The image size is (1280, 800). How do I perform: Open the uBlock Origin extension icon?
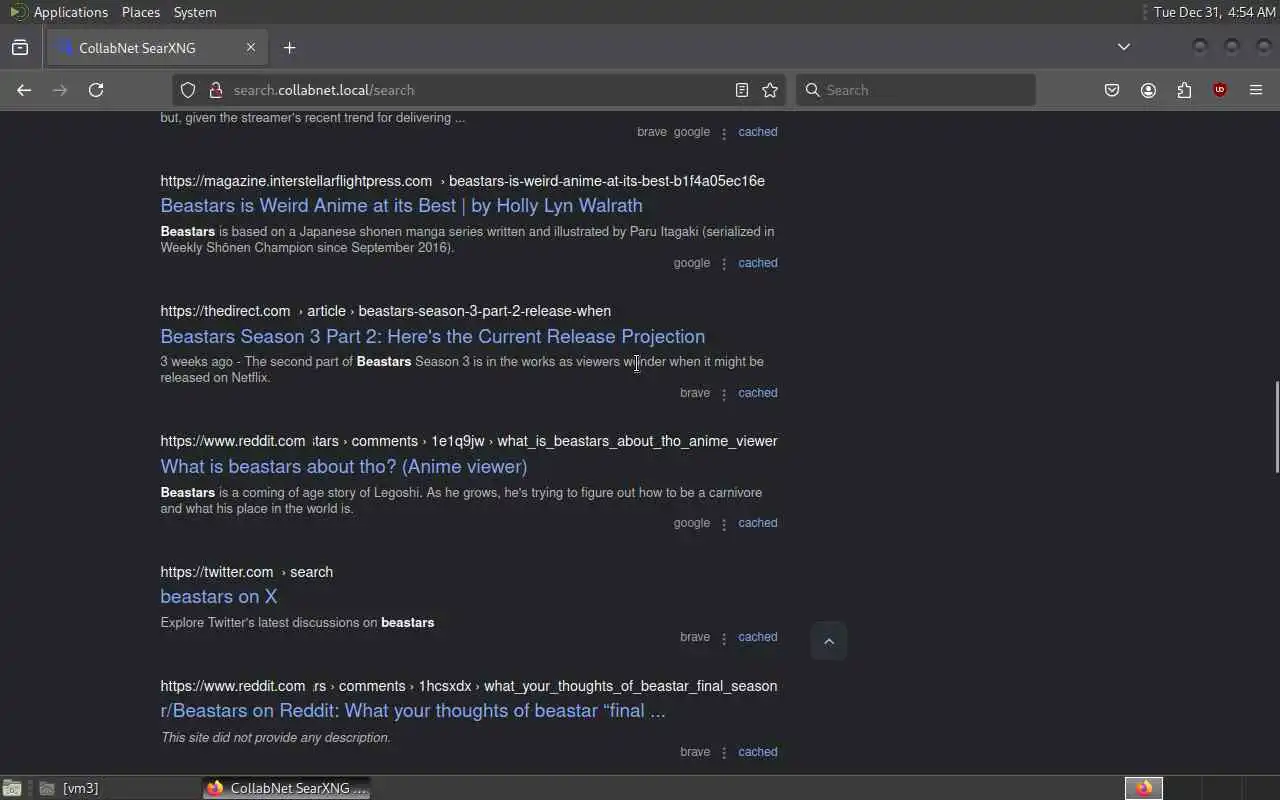click(1220, 90)
